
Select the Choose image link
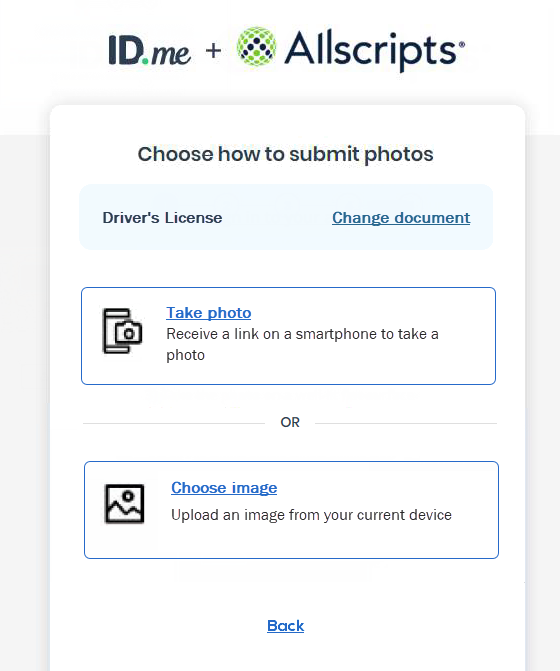click(x=224, y=488)
